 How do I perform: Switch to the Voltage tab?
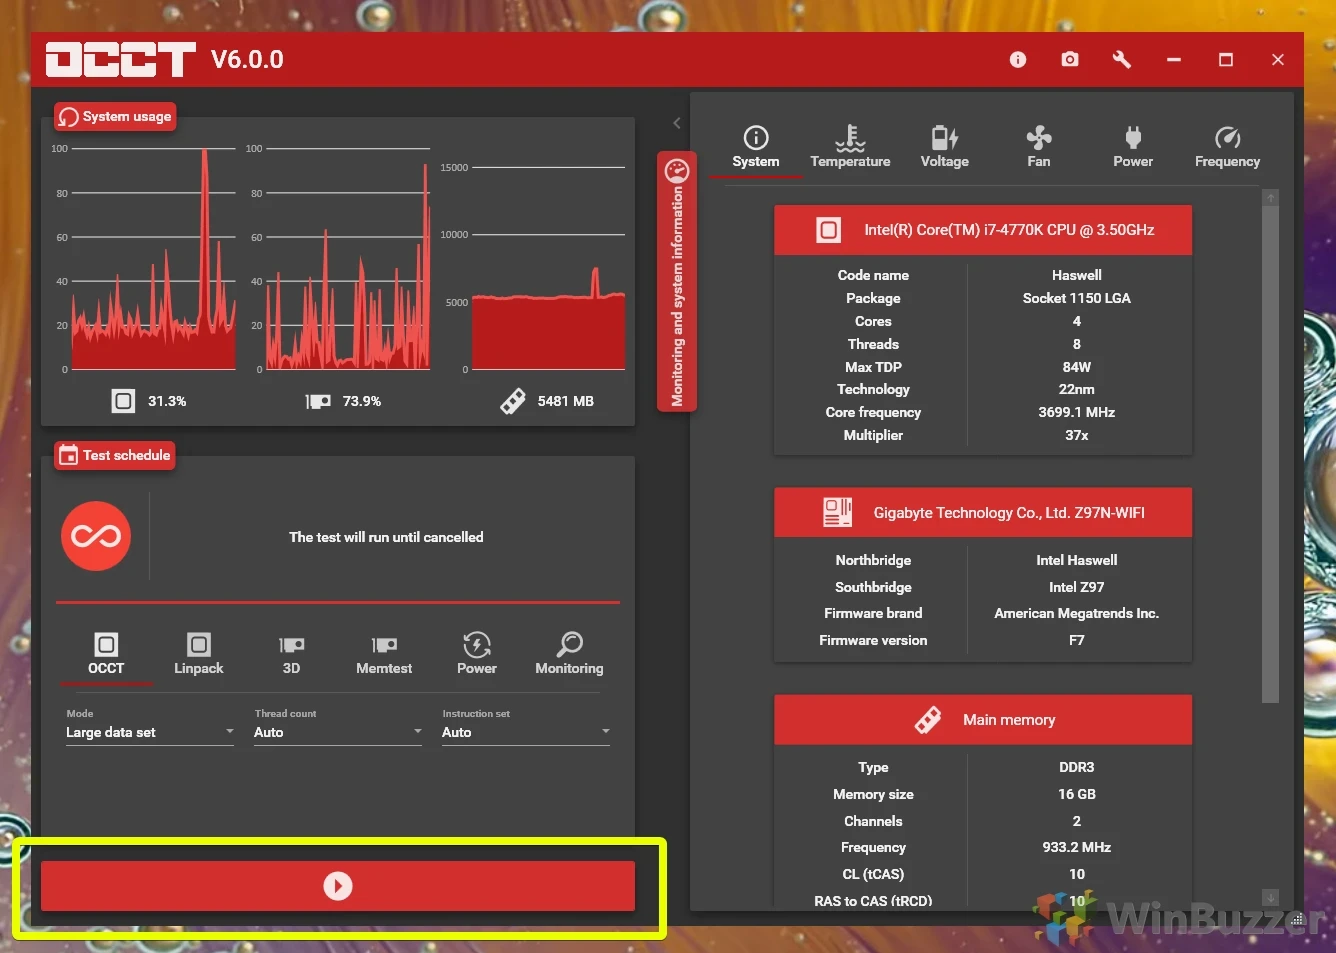[944, 148]
